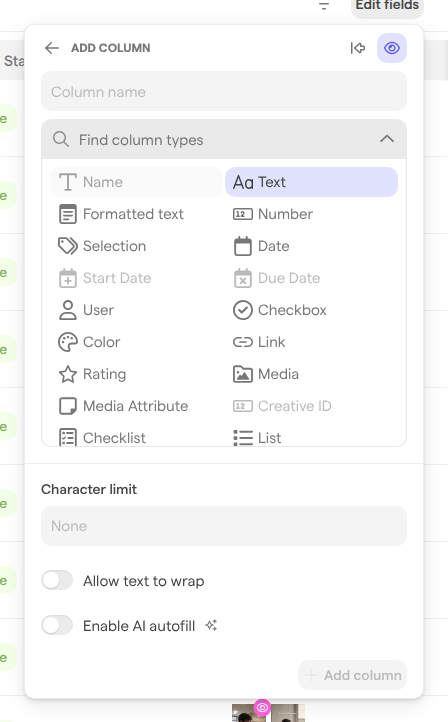Collapse the column types list chevron
448x722 pixels.
point(387,139)
